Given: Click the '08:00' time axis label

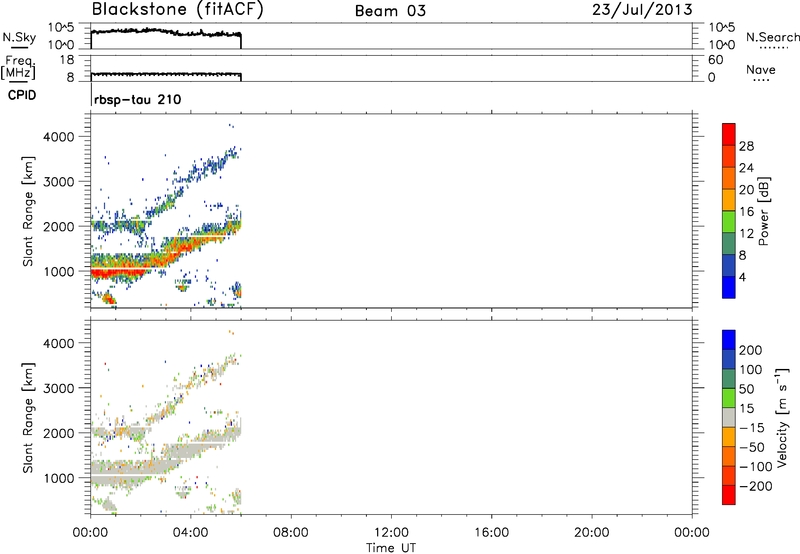Looking at the screenshot, I should [291, 533].
